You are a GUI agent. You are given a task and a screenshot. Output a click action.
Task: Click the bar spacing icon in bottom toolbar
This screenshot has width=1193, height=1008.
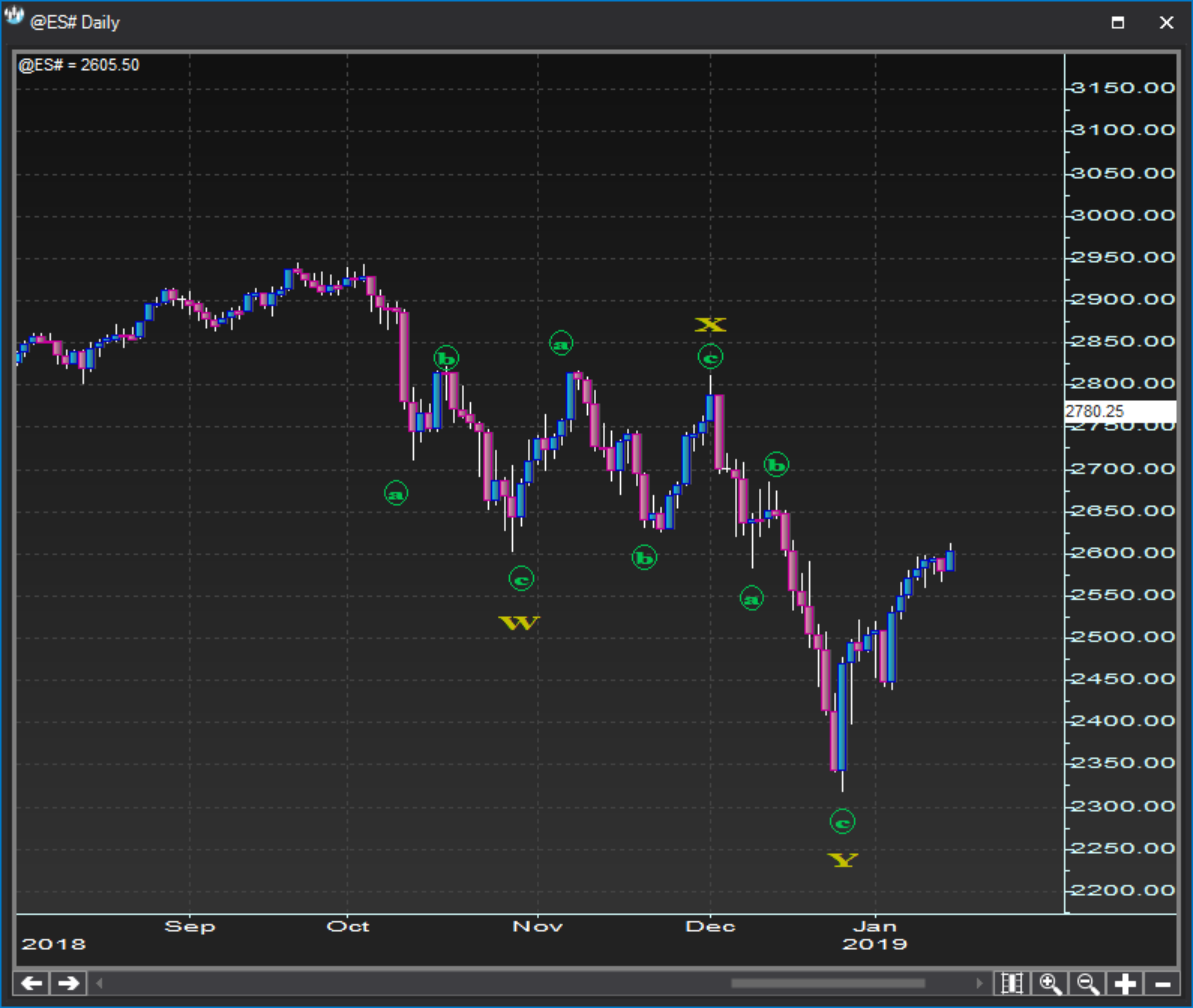(x=1012, y=984)
